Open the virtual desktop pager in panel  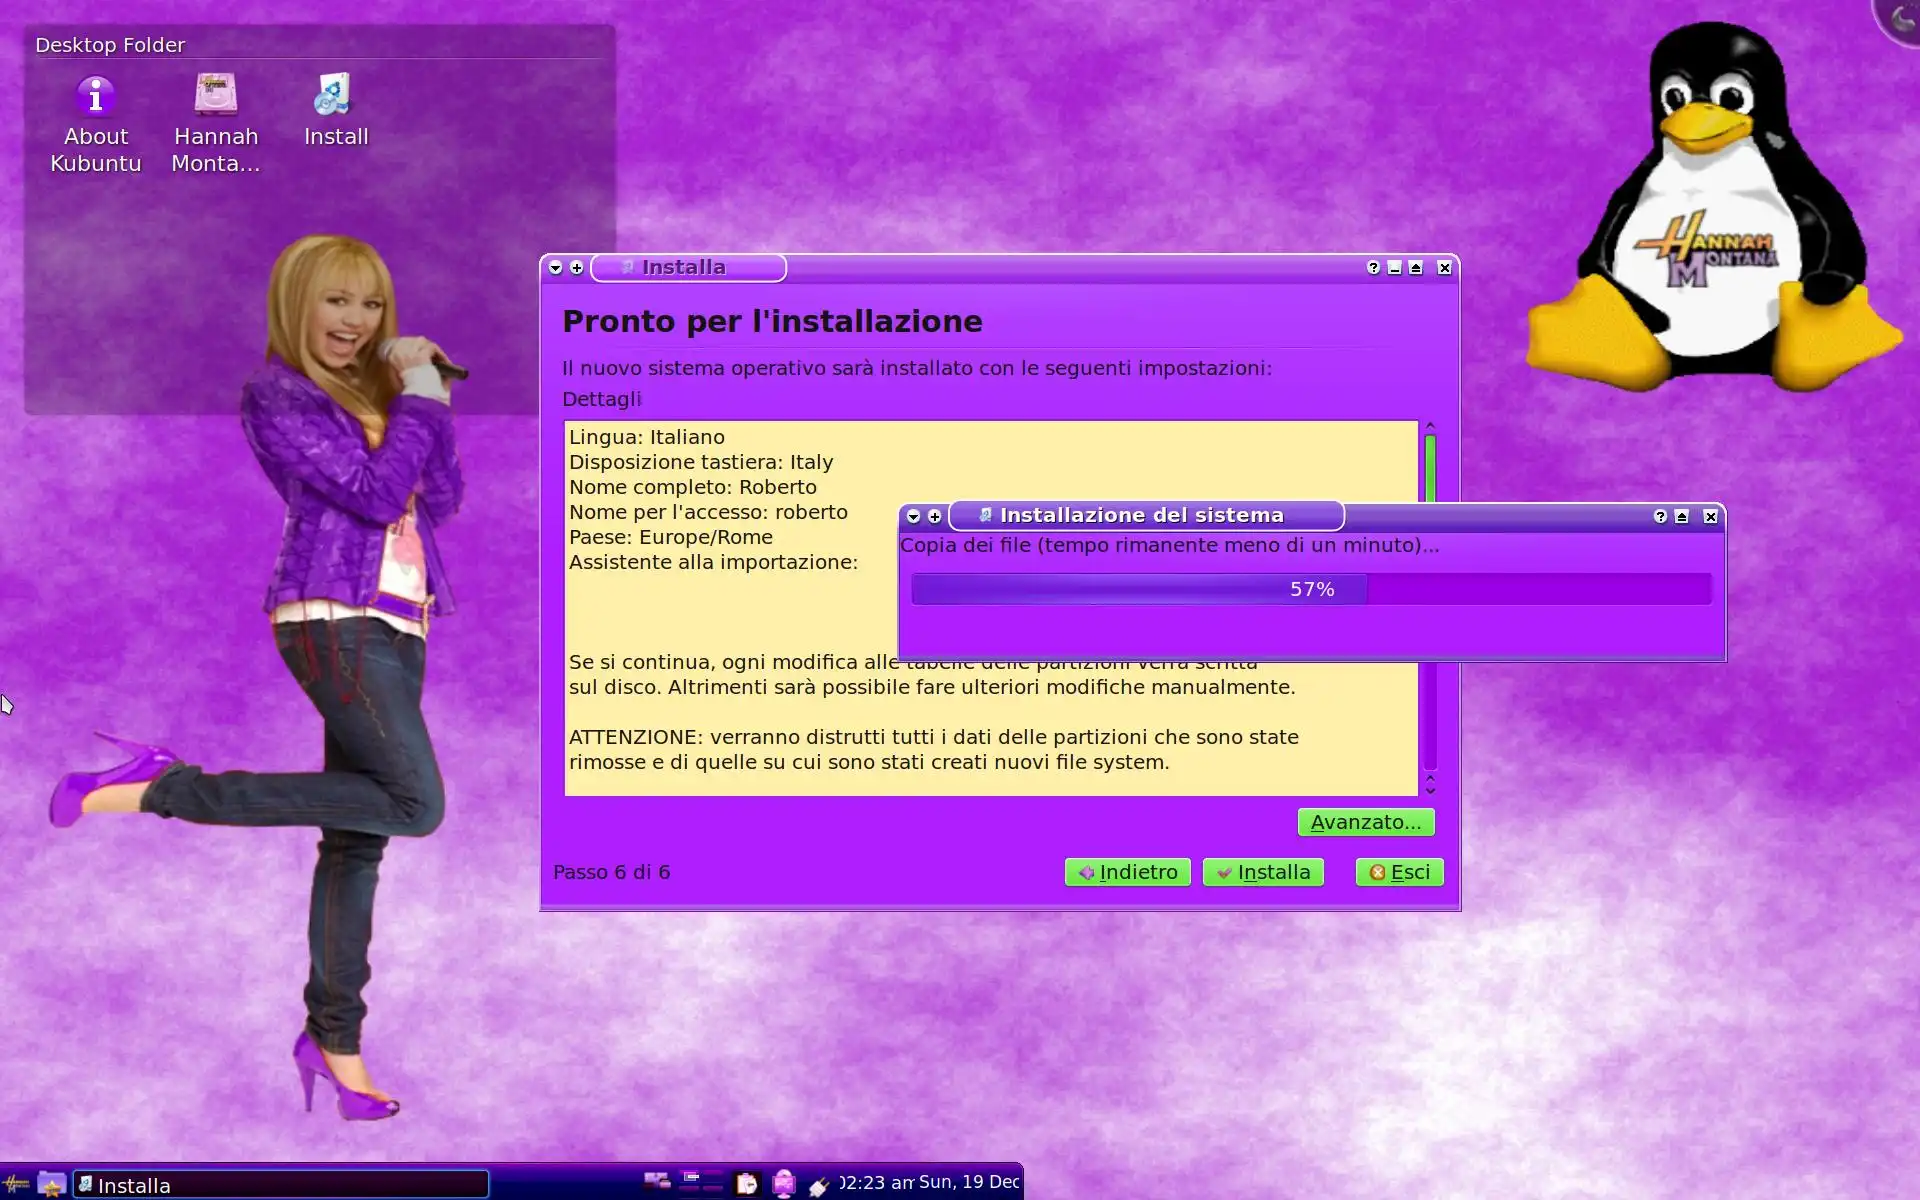pyautogui.click(x=700, y=1182)
